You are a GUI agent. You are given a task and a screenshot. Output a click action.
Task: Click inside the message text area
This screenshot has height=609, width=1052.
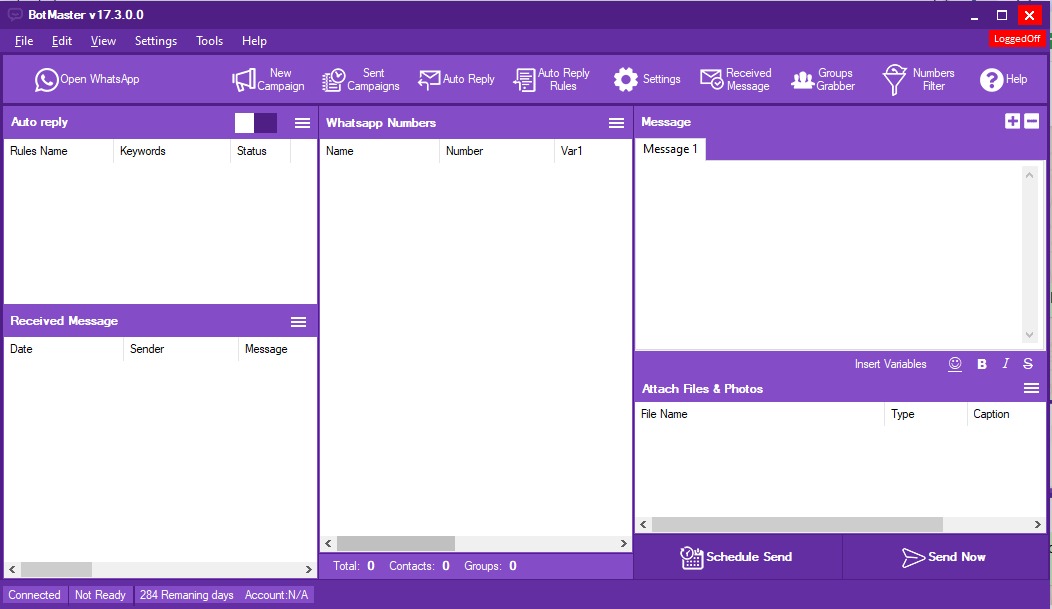(828, 255)
